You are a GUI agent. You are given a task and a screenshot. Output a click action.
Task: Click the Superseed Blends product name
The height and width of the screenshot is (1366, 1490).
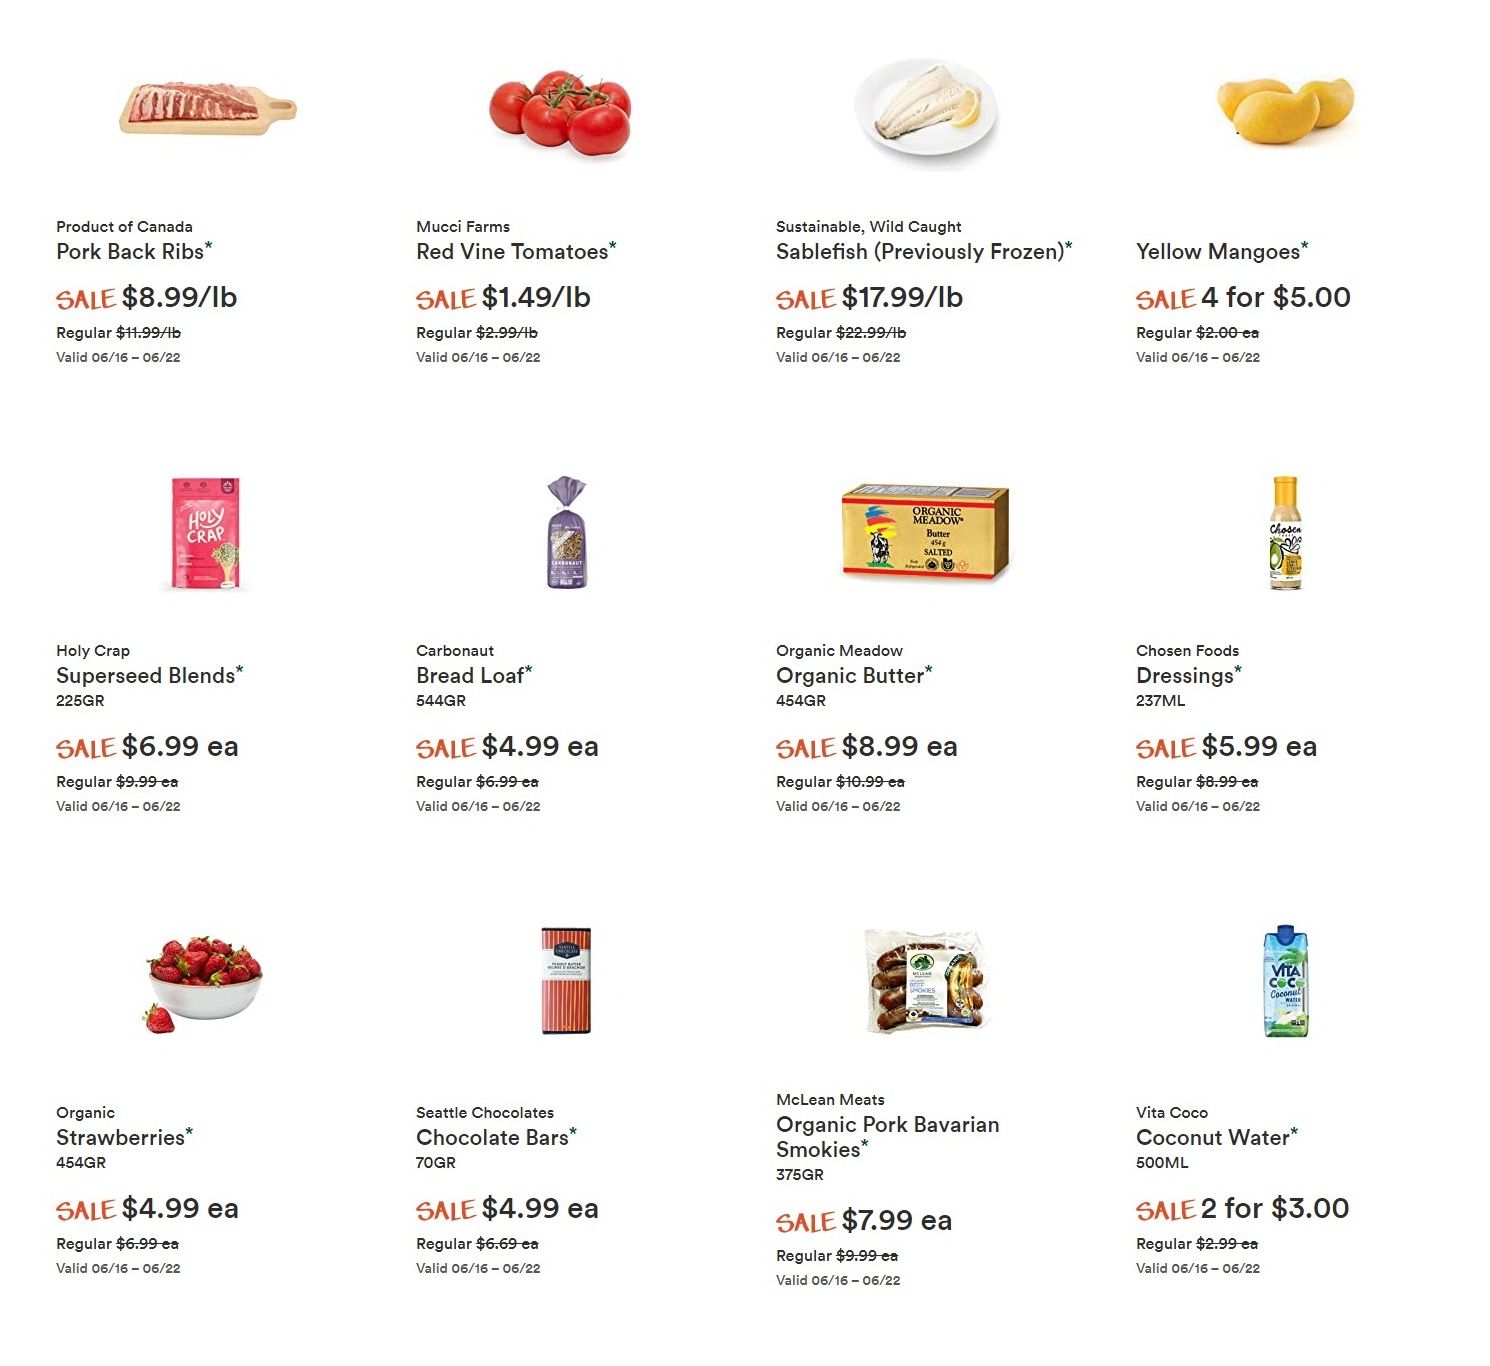(145, 676)
